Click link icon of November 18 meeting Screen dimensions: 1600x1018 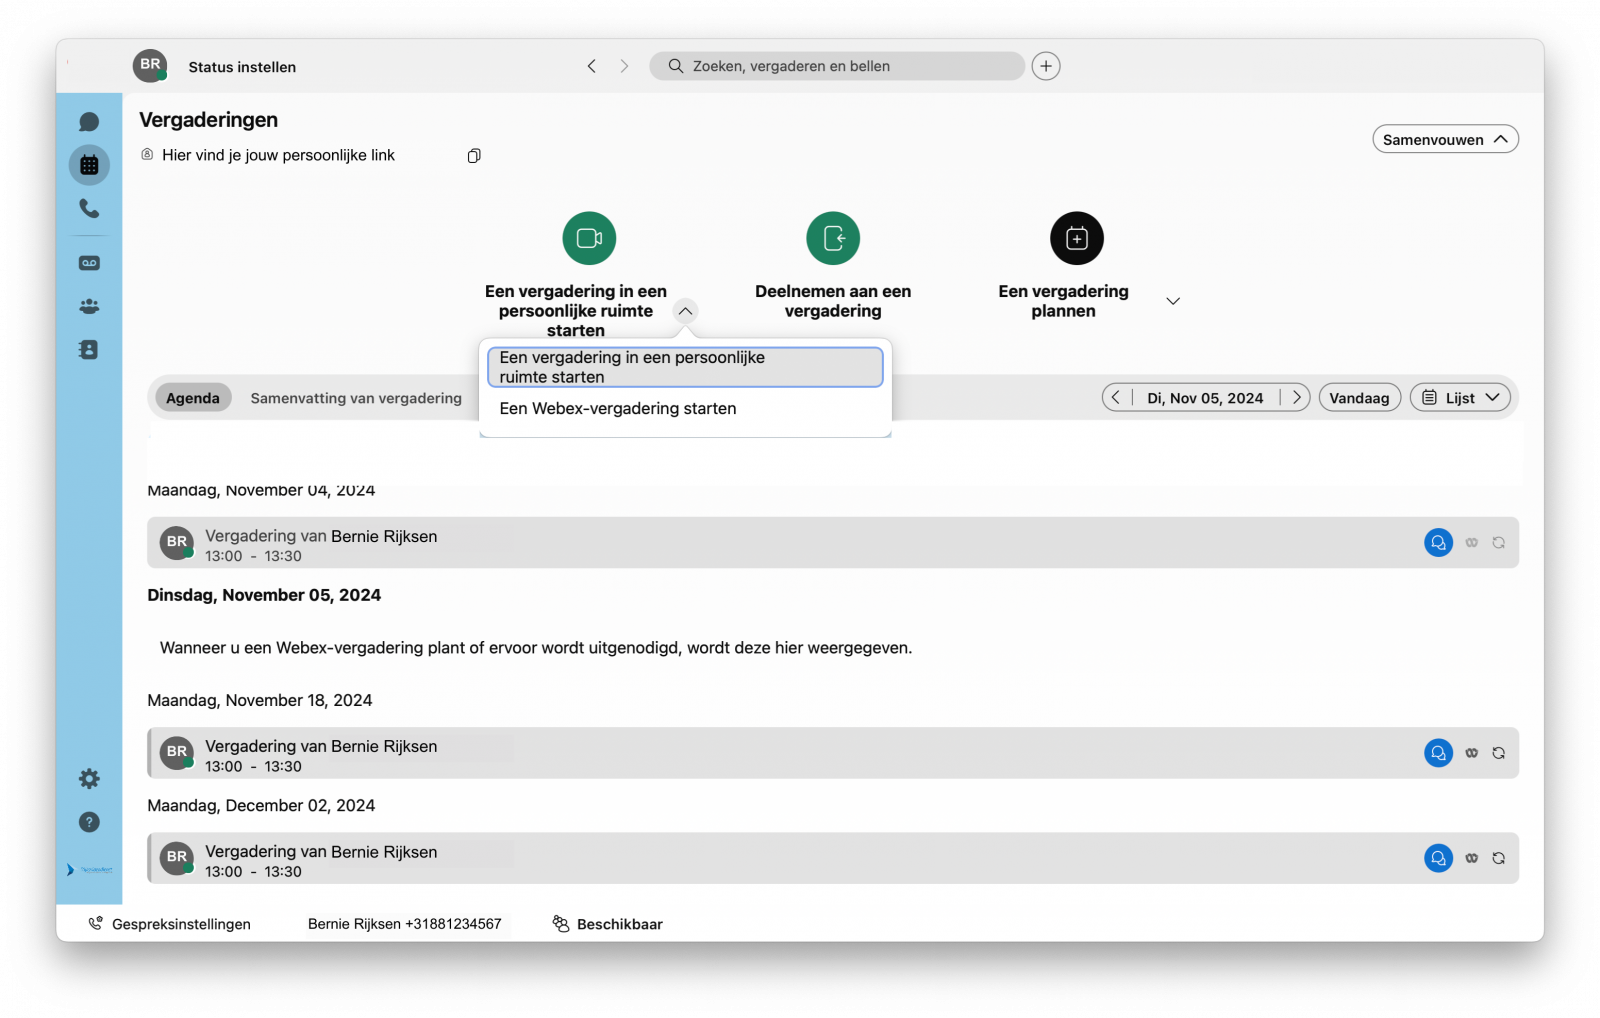coord(1472,753)
